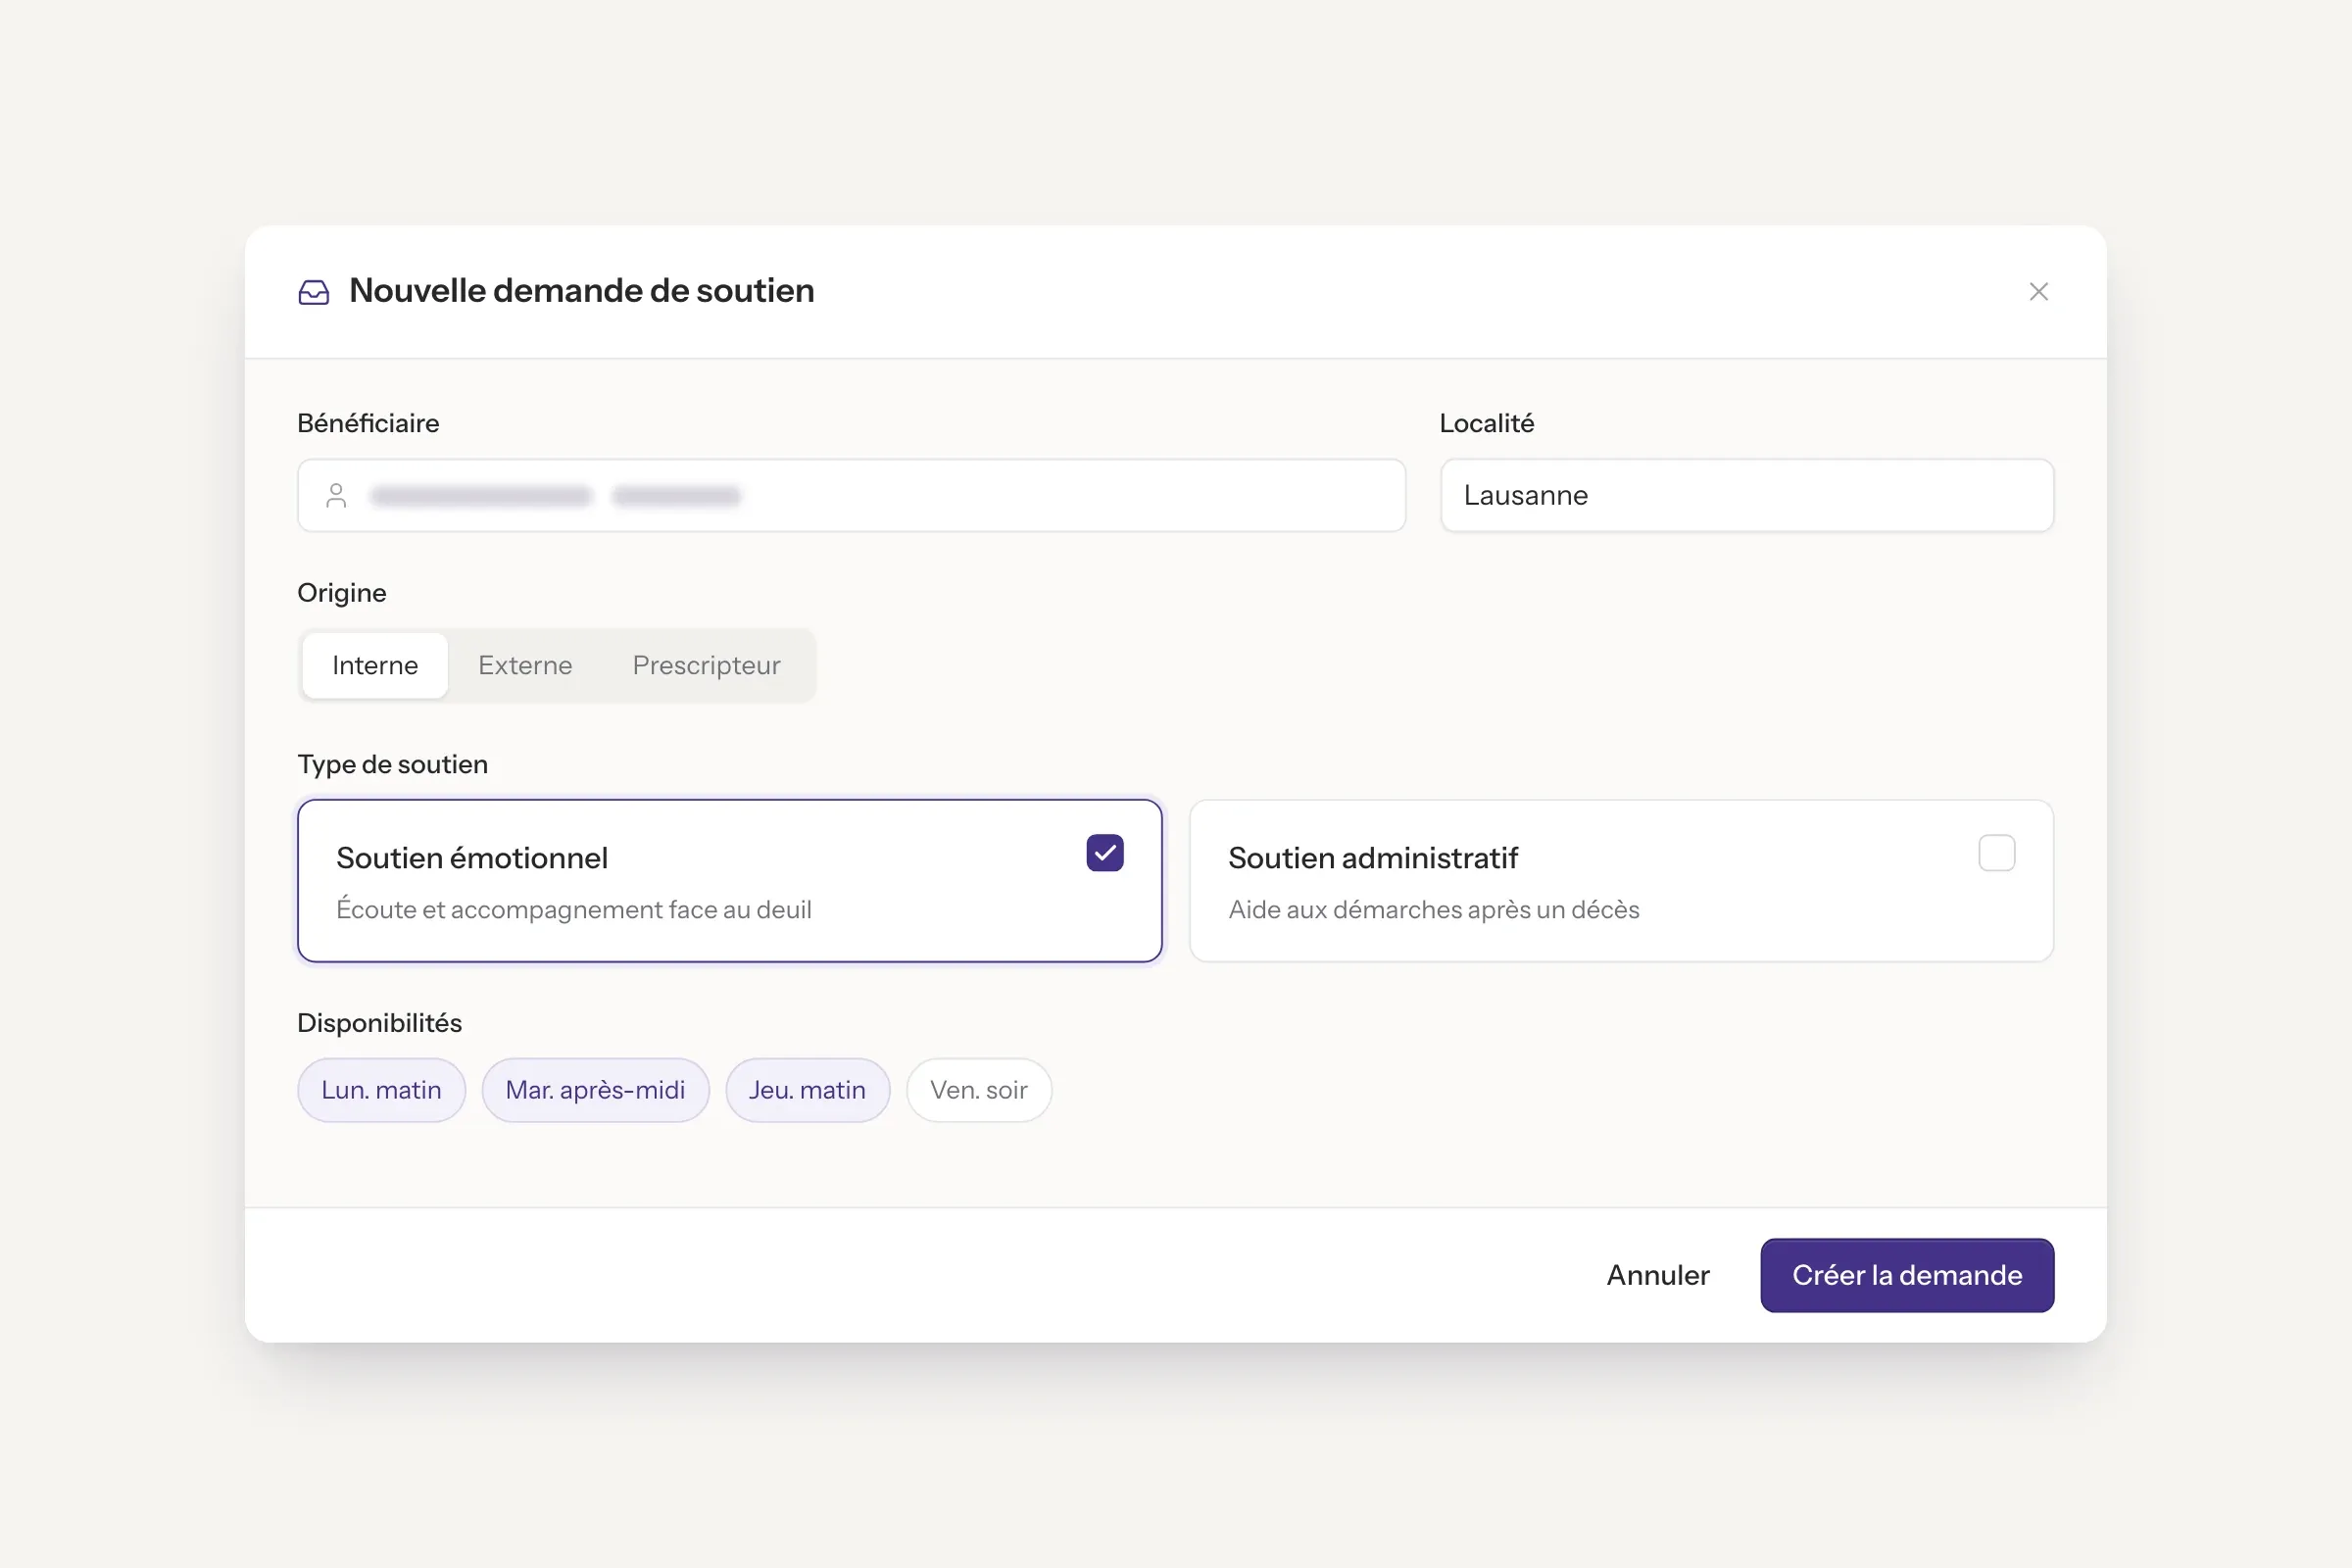Click the dialog title text
2352x1568 pixels.
[581, 291]
